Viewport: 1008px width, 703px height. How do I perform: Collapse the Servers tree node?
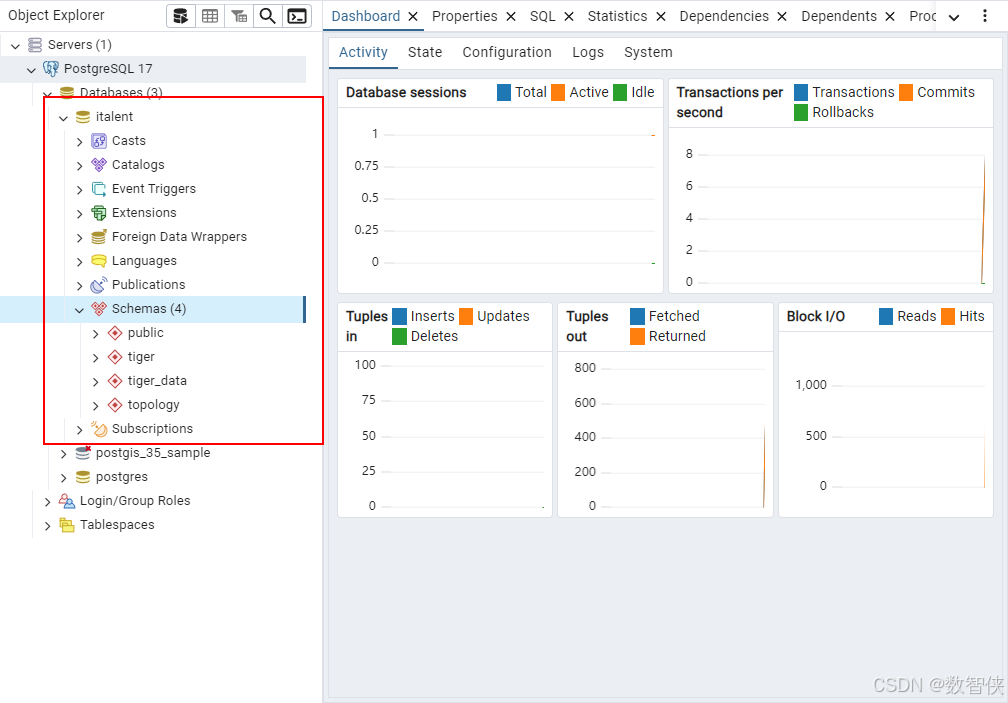15,46
